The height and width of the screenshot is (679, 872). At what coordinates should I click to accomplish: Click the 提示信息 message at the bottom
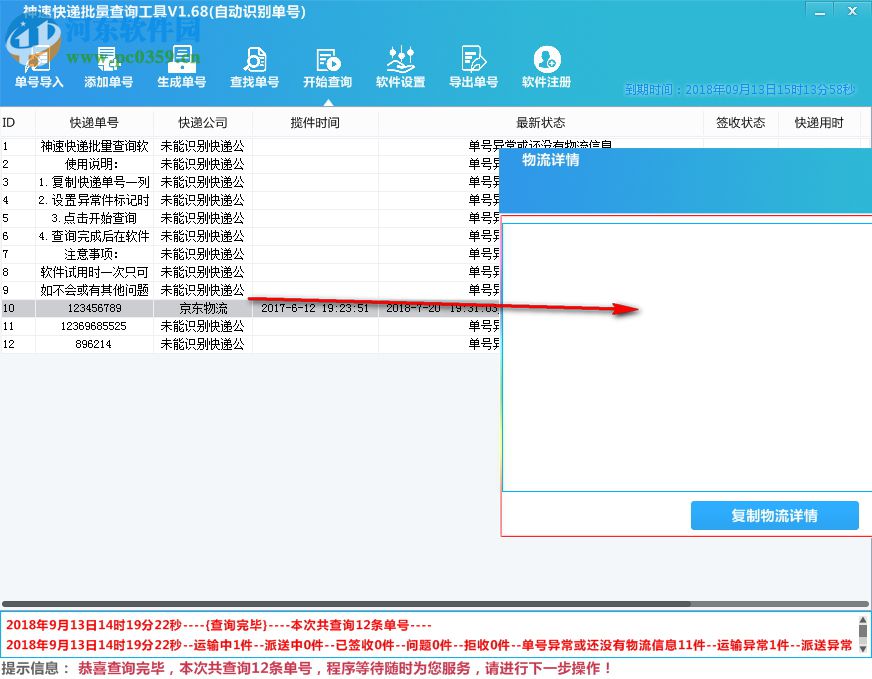(300, 666)
